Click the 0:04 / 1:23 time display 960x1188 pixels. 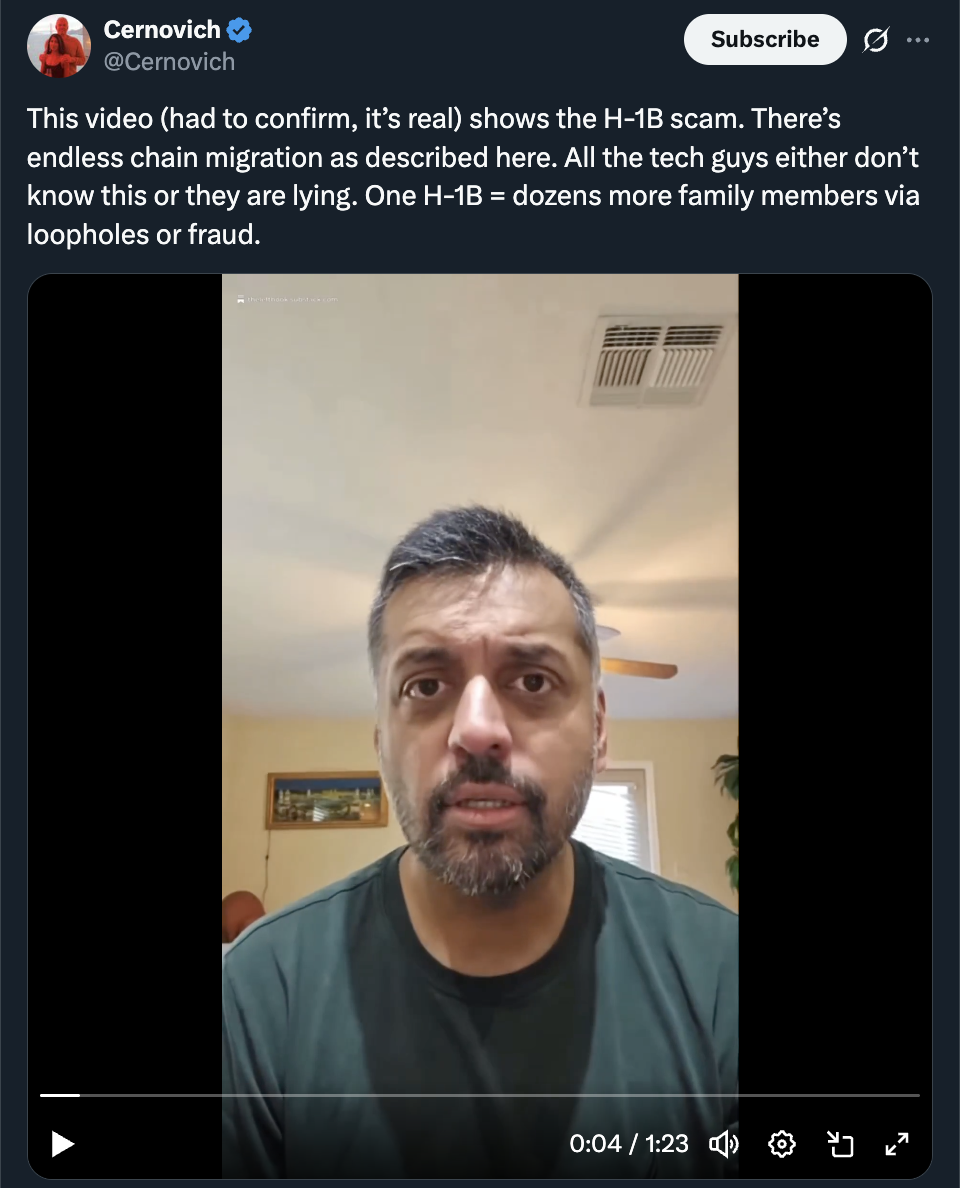pyautogui.click(x=629, y=1143)
